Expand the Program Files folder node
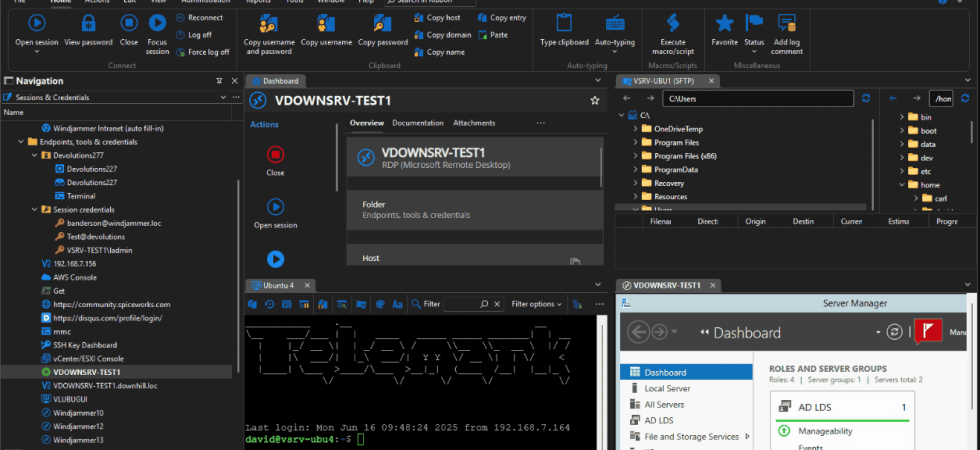This screenshot has height=450, width=980. pos(635,142)
